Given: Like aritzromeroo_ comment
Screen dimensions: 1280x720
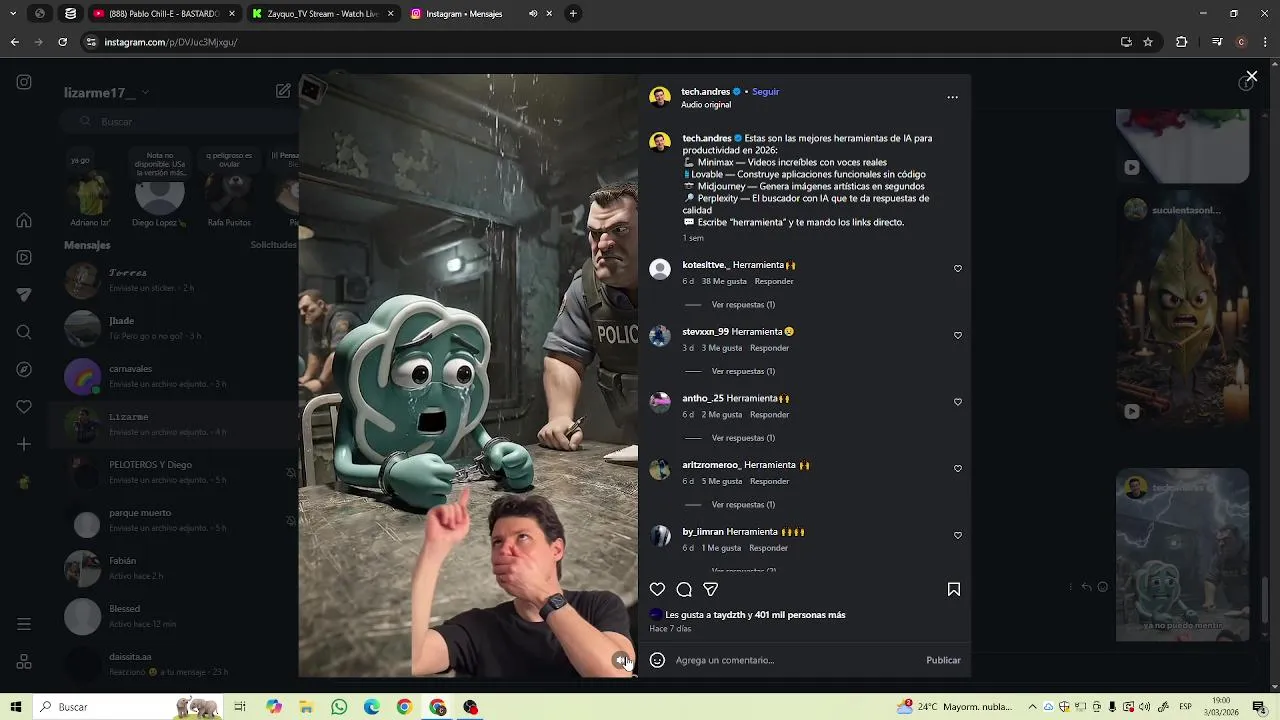Looking at the screenshot, I should click(958, 469).
